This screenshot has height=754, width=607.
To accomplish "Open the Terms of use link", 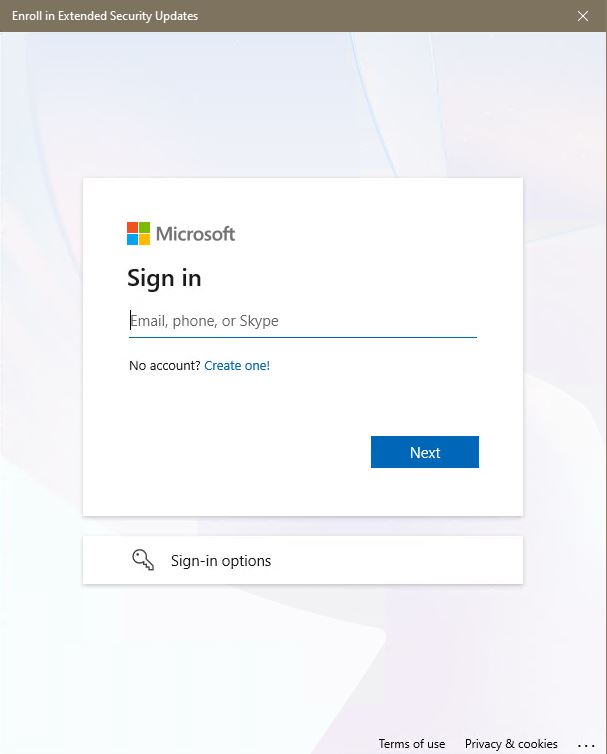I will pos(412,744).
